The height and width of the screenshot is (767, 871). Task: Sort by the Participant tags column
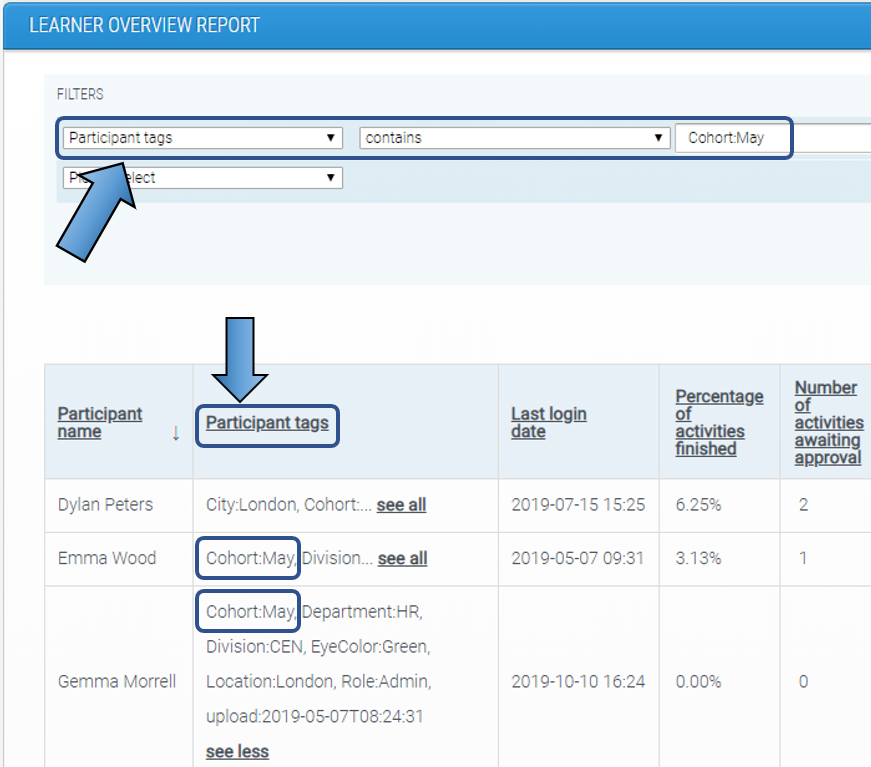coord(267,422)
